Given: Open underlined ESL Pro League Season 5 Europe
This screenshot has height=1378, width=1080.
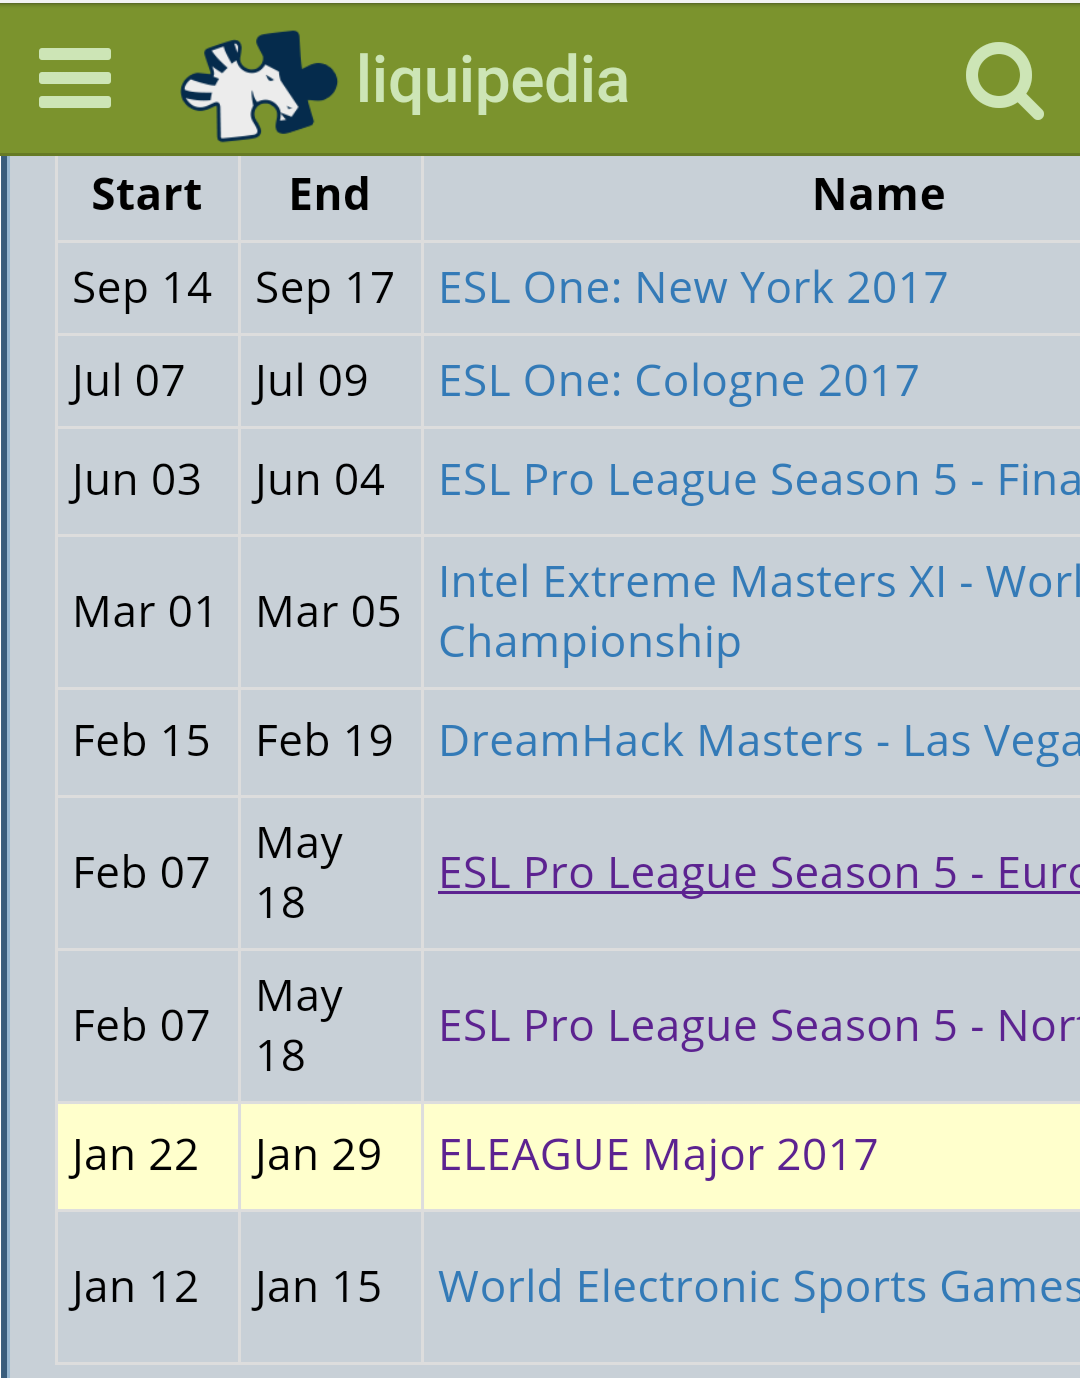Looking at the screenshot, I should (x=759, y=873).
